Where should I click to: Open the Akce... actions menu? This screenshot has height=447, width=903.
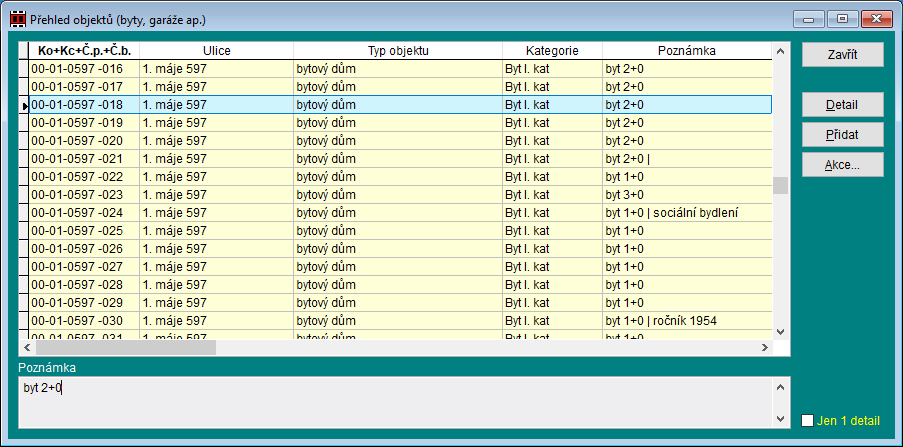[x=842, y=164]
